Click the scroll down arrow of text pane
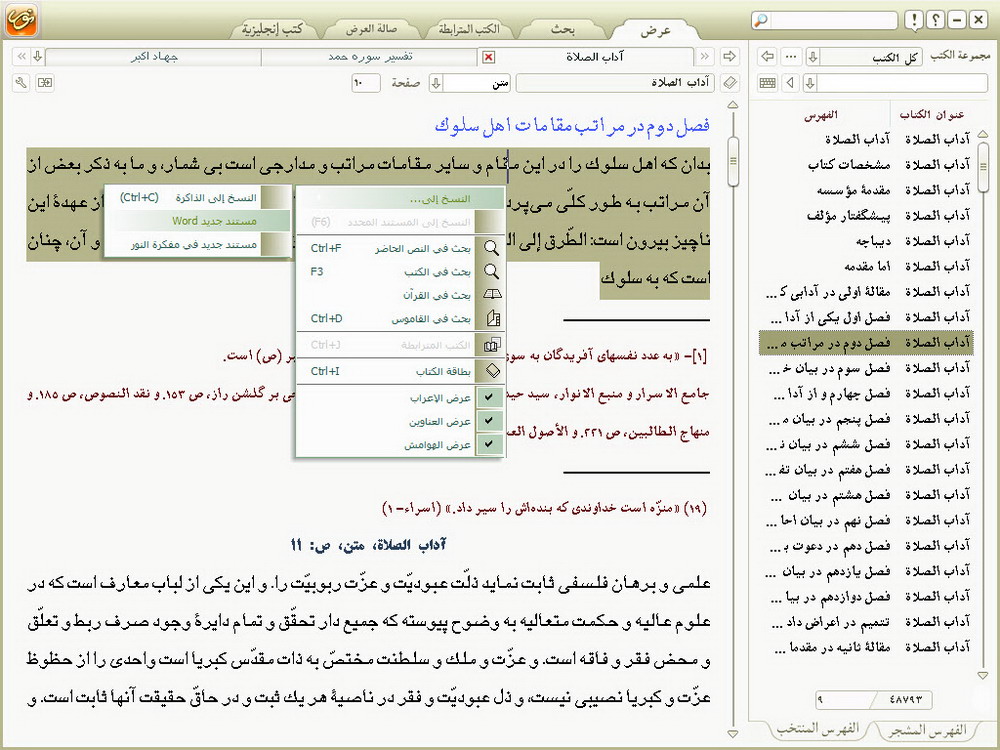The image size is (1000, 750). point(733,733)
